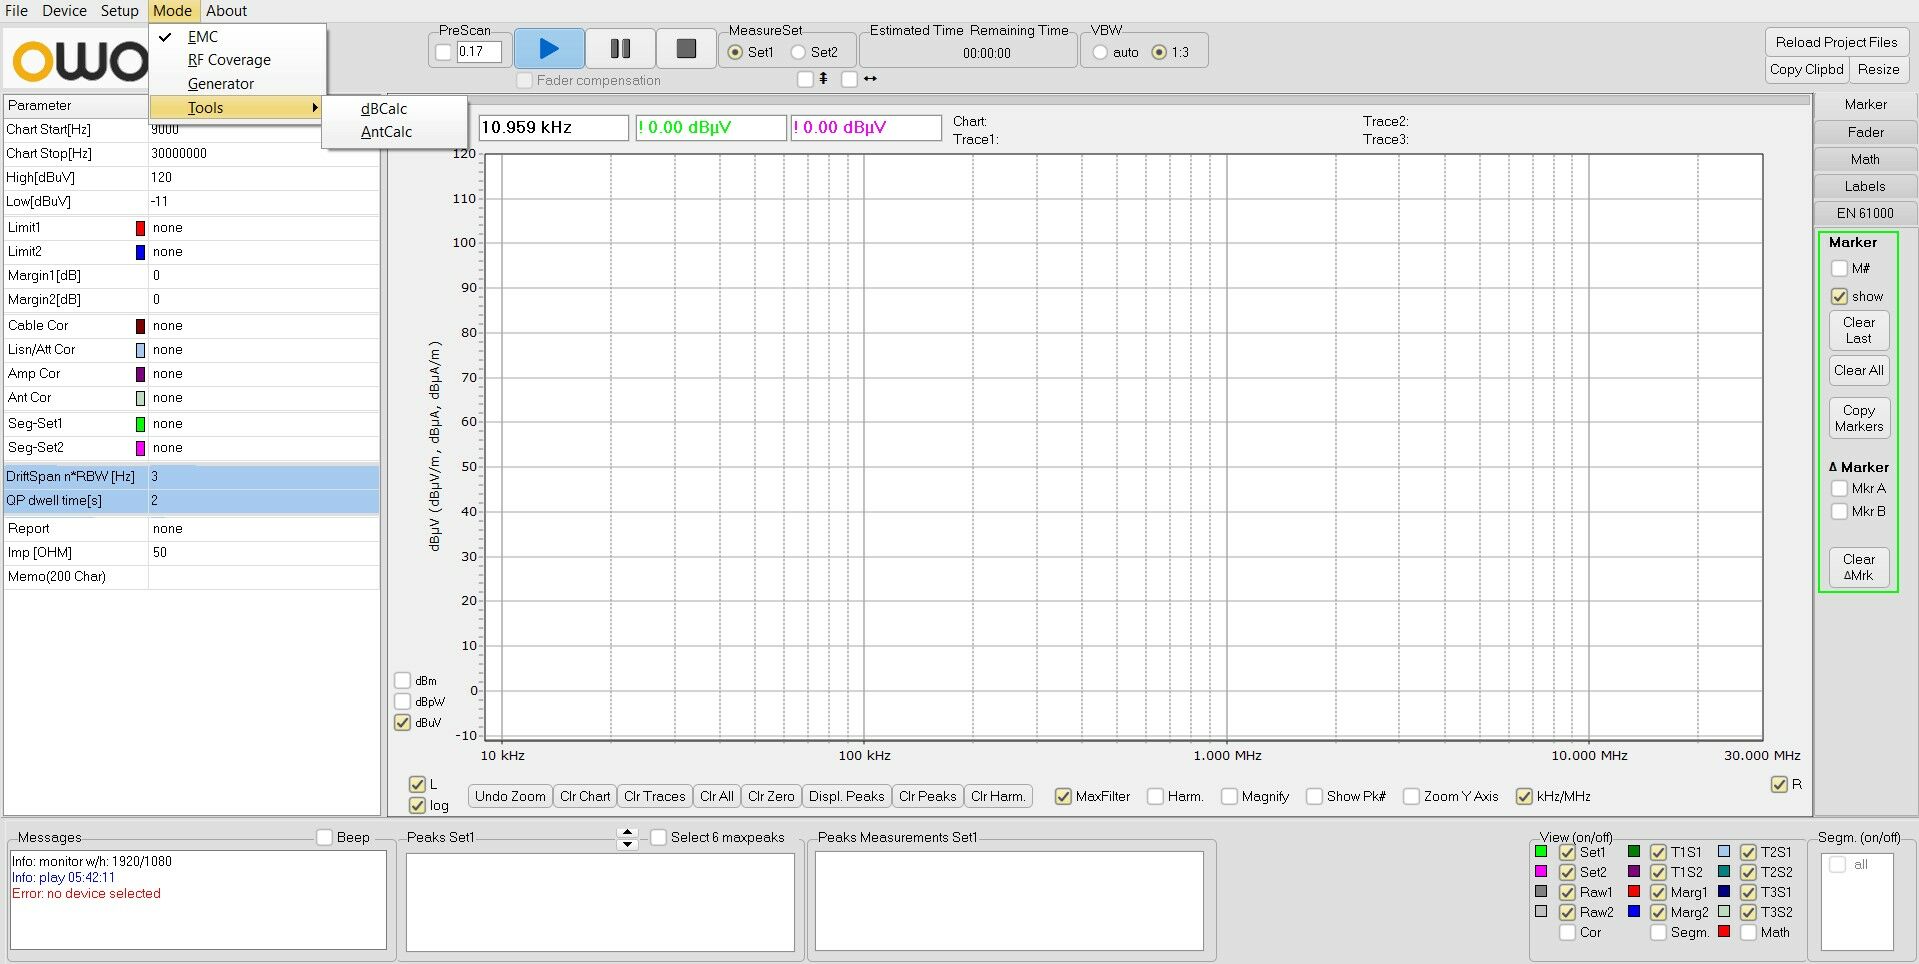Disable the MaxFilter option

coord(1062,796)
